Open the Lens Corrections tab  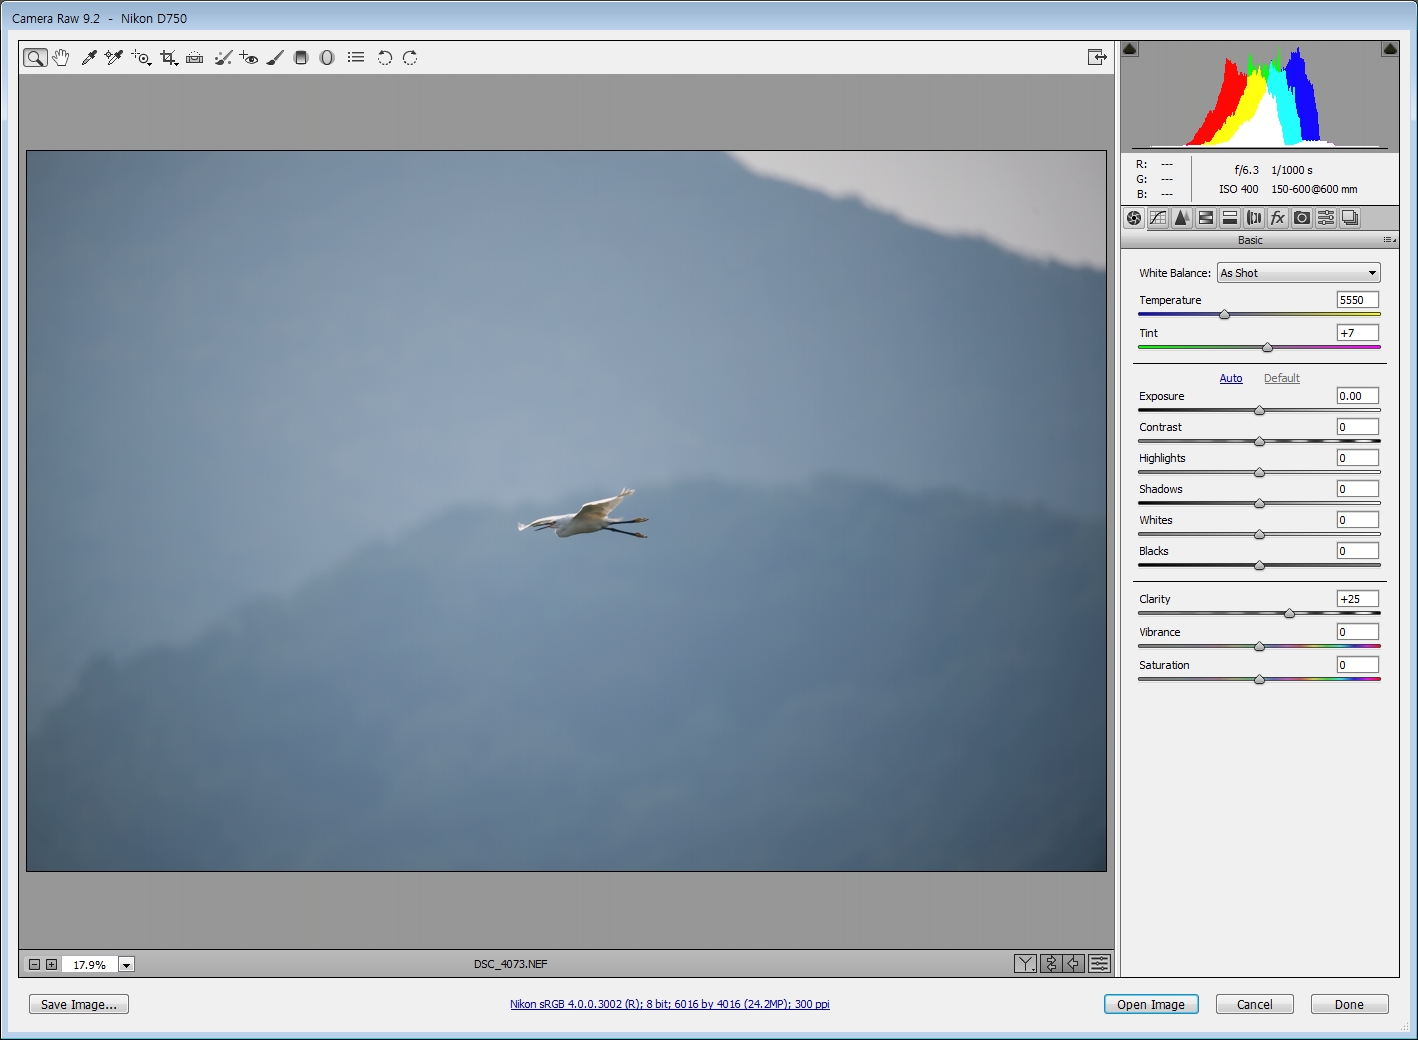(1254, 218)
